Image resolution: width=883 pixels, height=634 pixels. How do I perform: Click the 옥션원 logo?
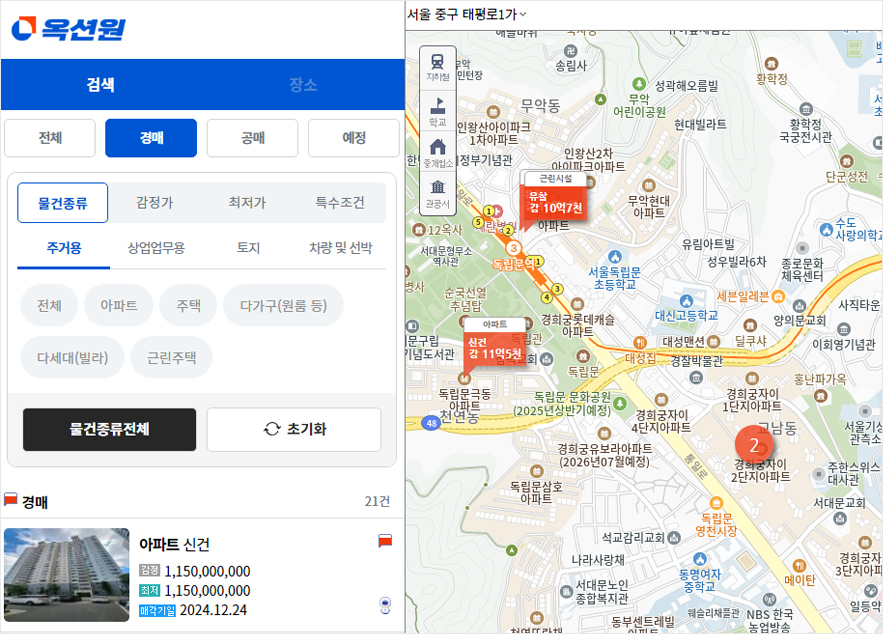tap(69, 29)
